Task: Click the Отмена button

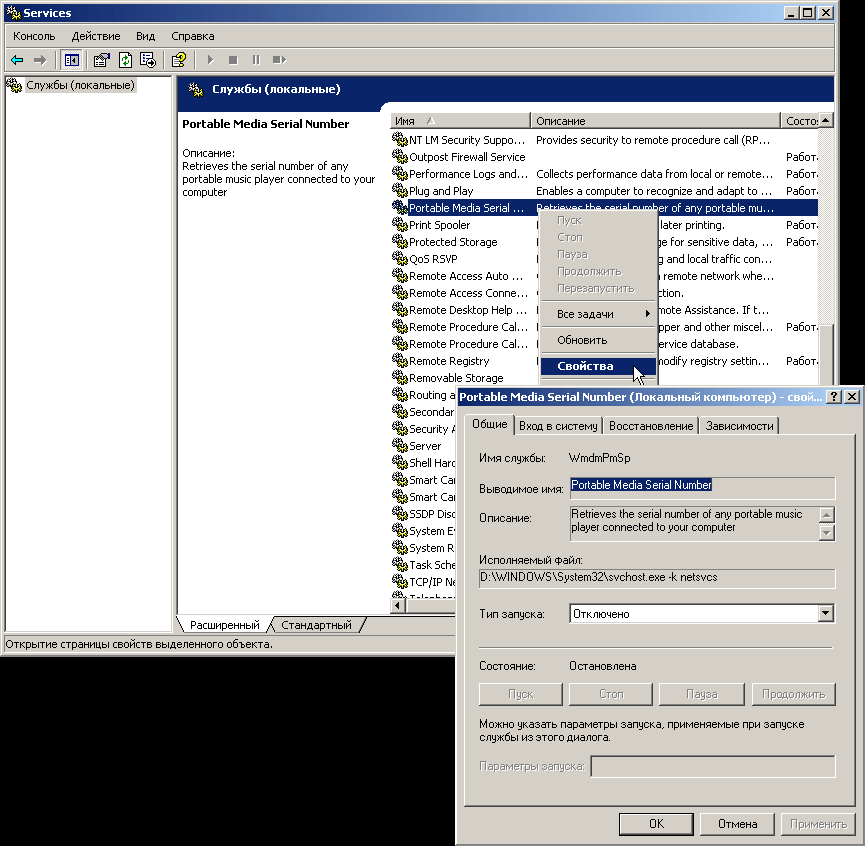Action: click(737, 823)
